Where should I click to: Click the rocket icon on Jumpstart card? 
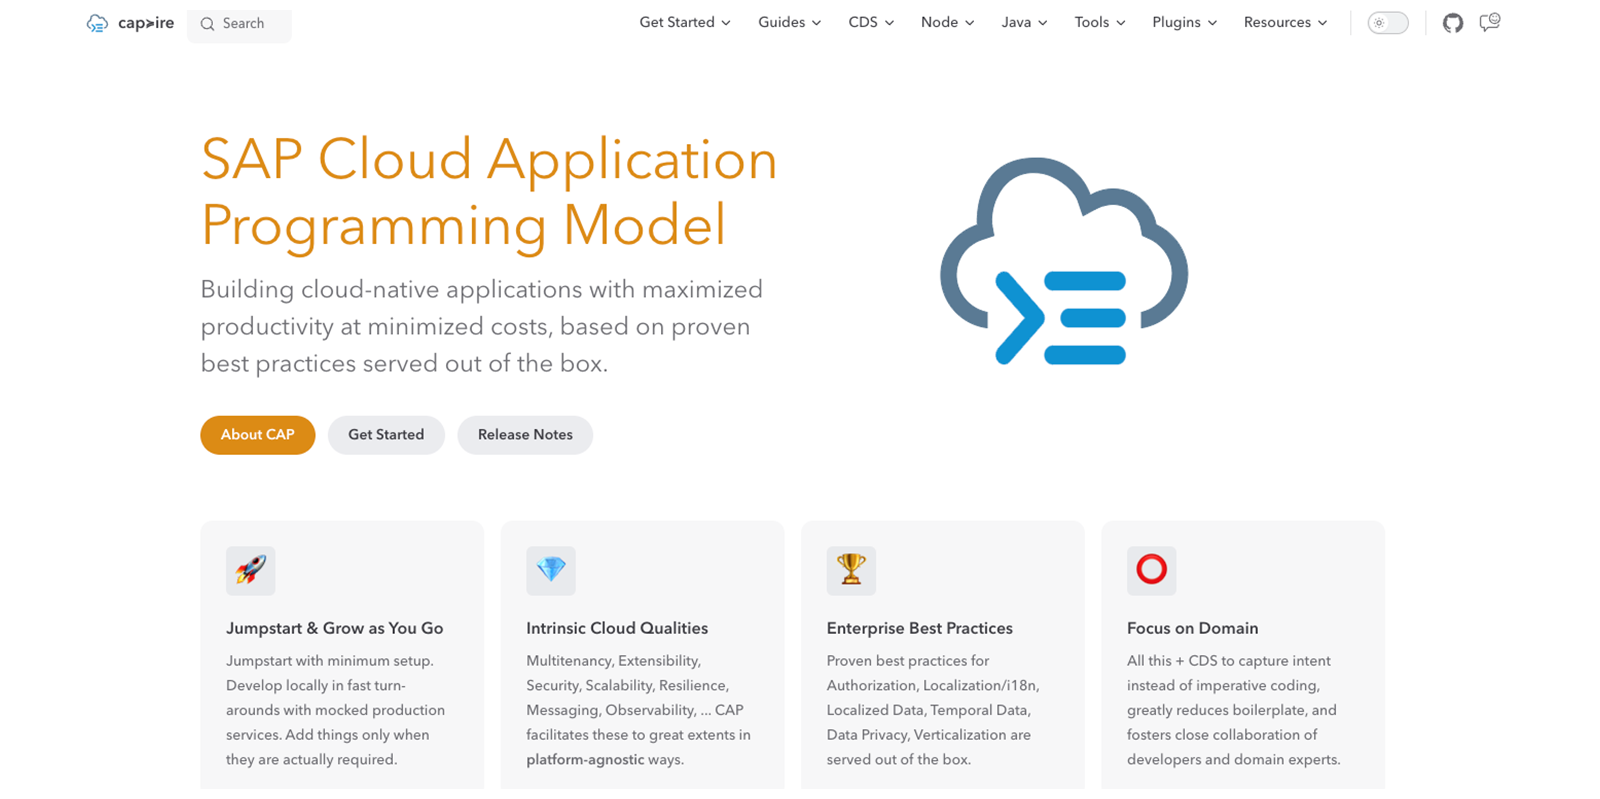point(251,570)
